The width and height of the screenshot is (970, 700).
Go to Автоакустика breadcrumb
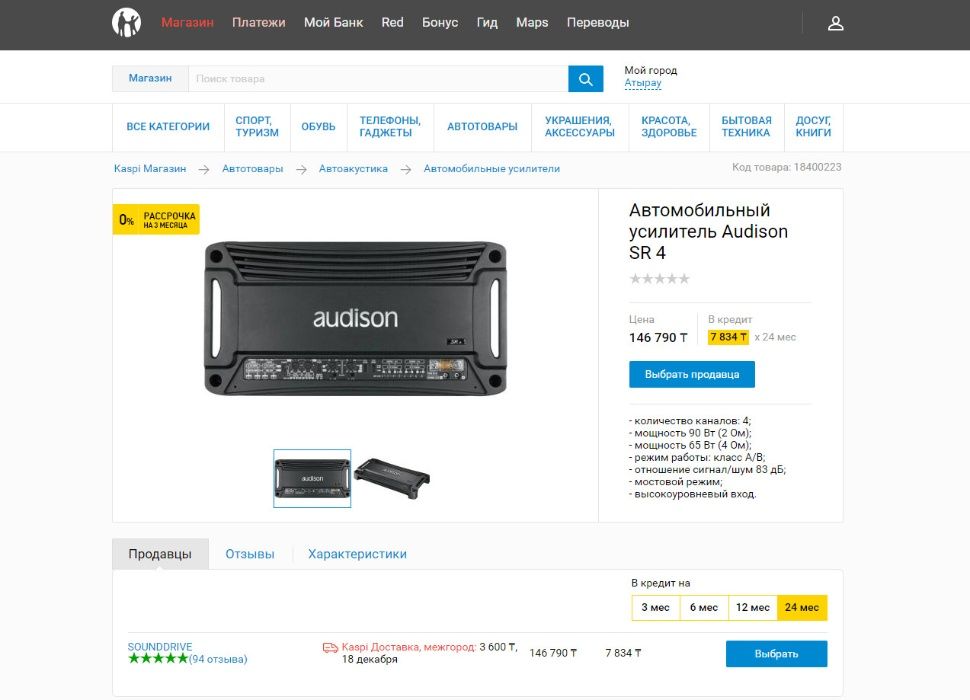coord(353,169)
